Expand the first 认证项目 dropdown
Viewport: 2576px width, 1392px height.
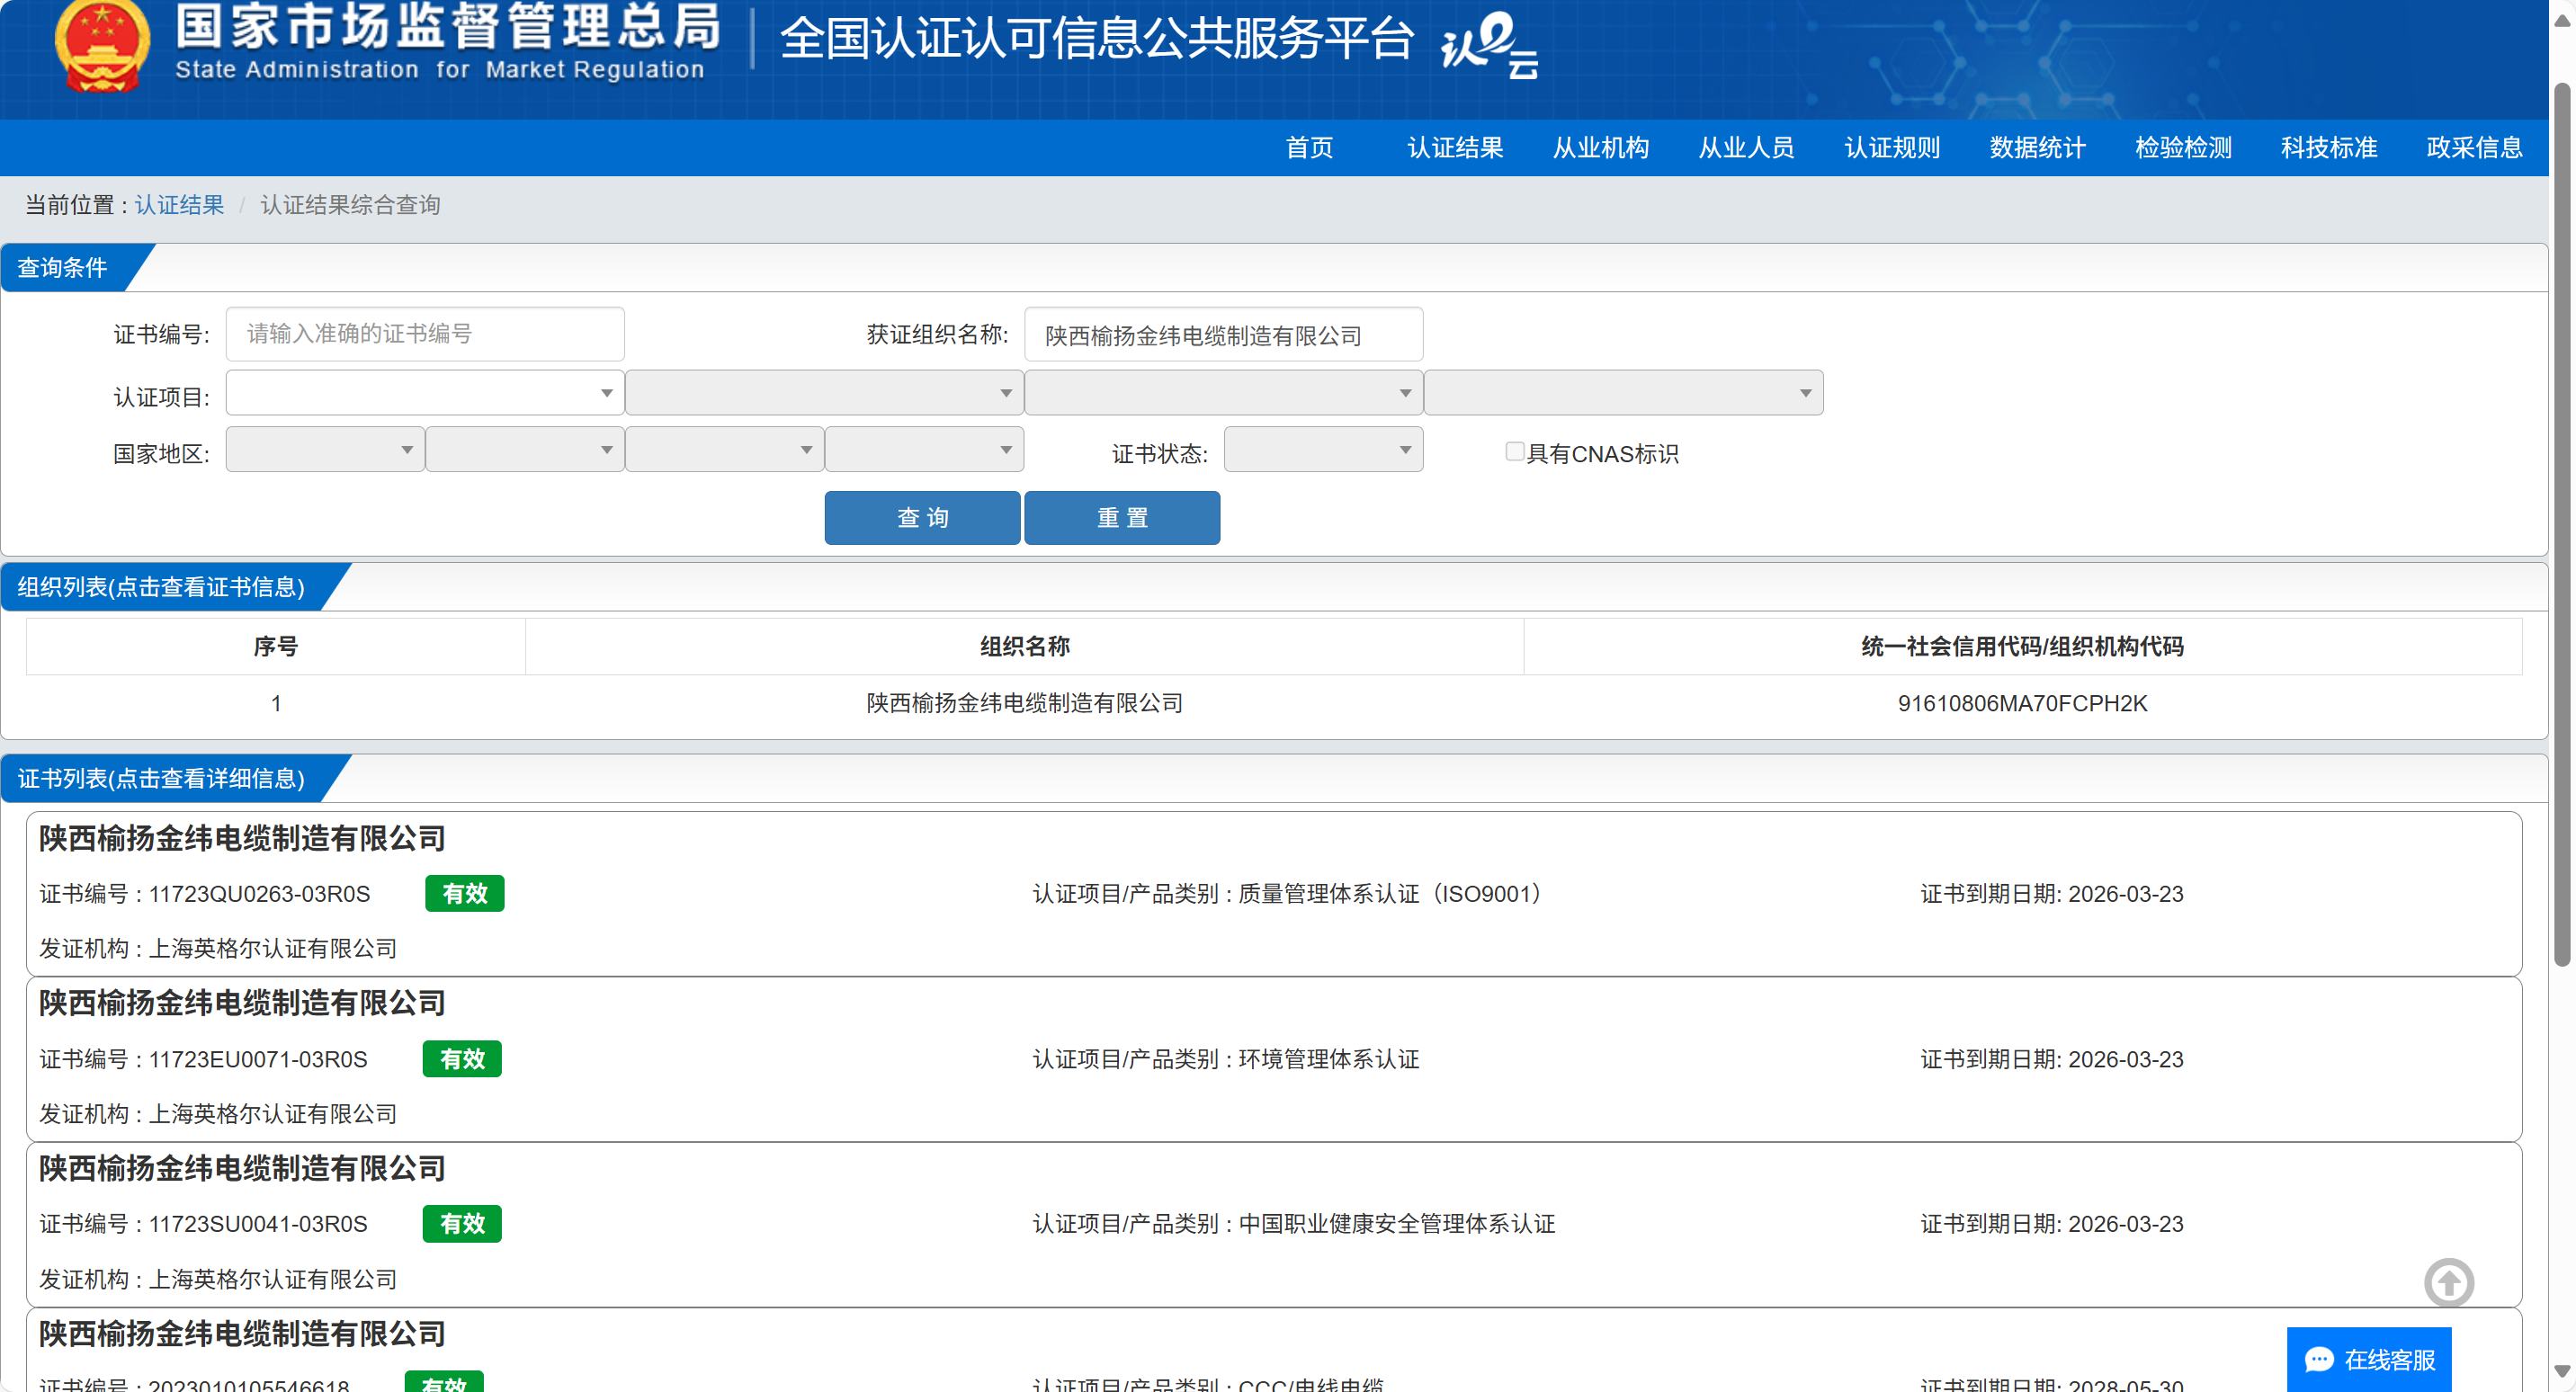click(x=425, y=393)
